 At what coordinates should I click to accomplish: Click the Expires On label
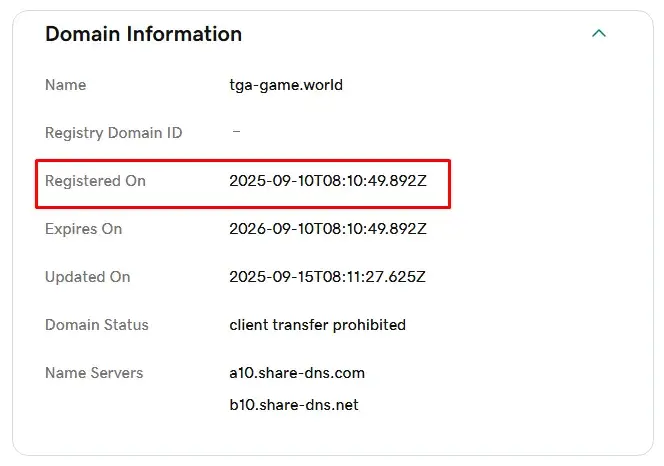[x=83, y=229]
